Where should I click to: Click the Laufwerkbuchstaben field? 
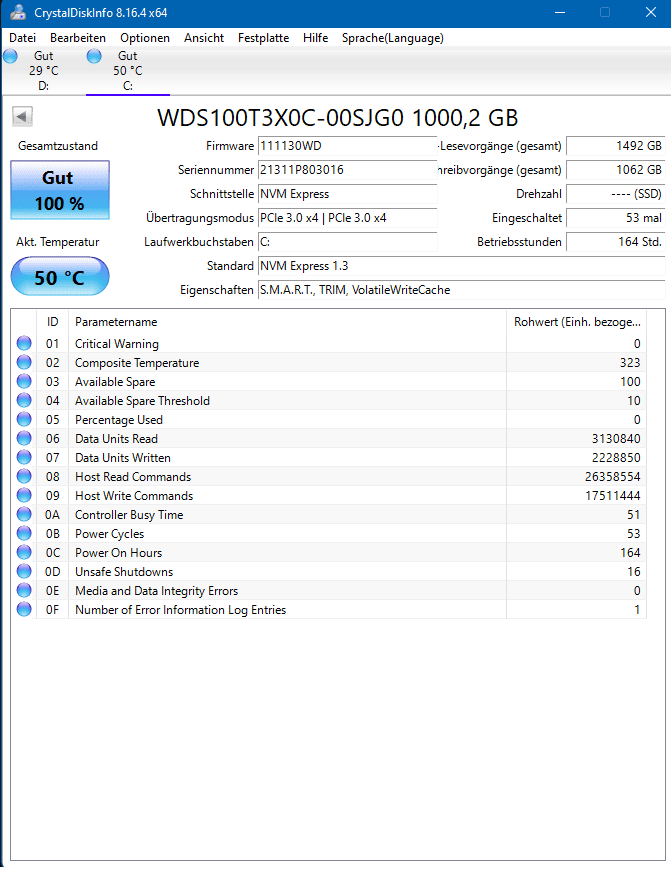tap(347, 242)
